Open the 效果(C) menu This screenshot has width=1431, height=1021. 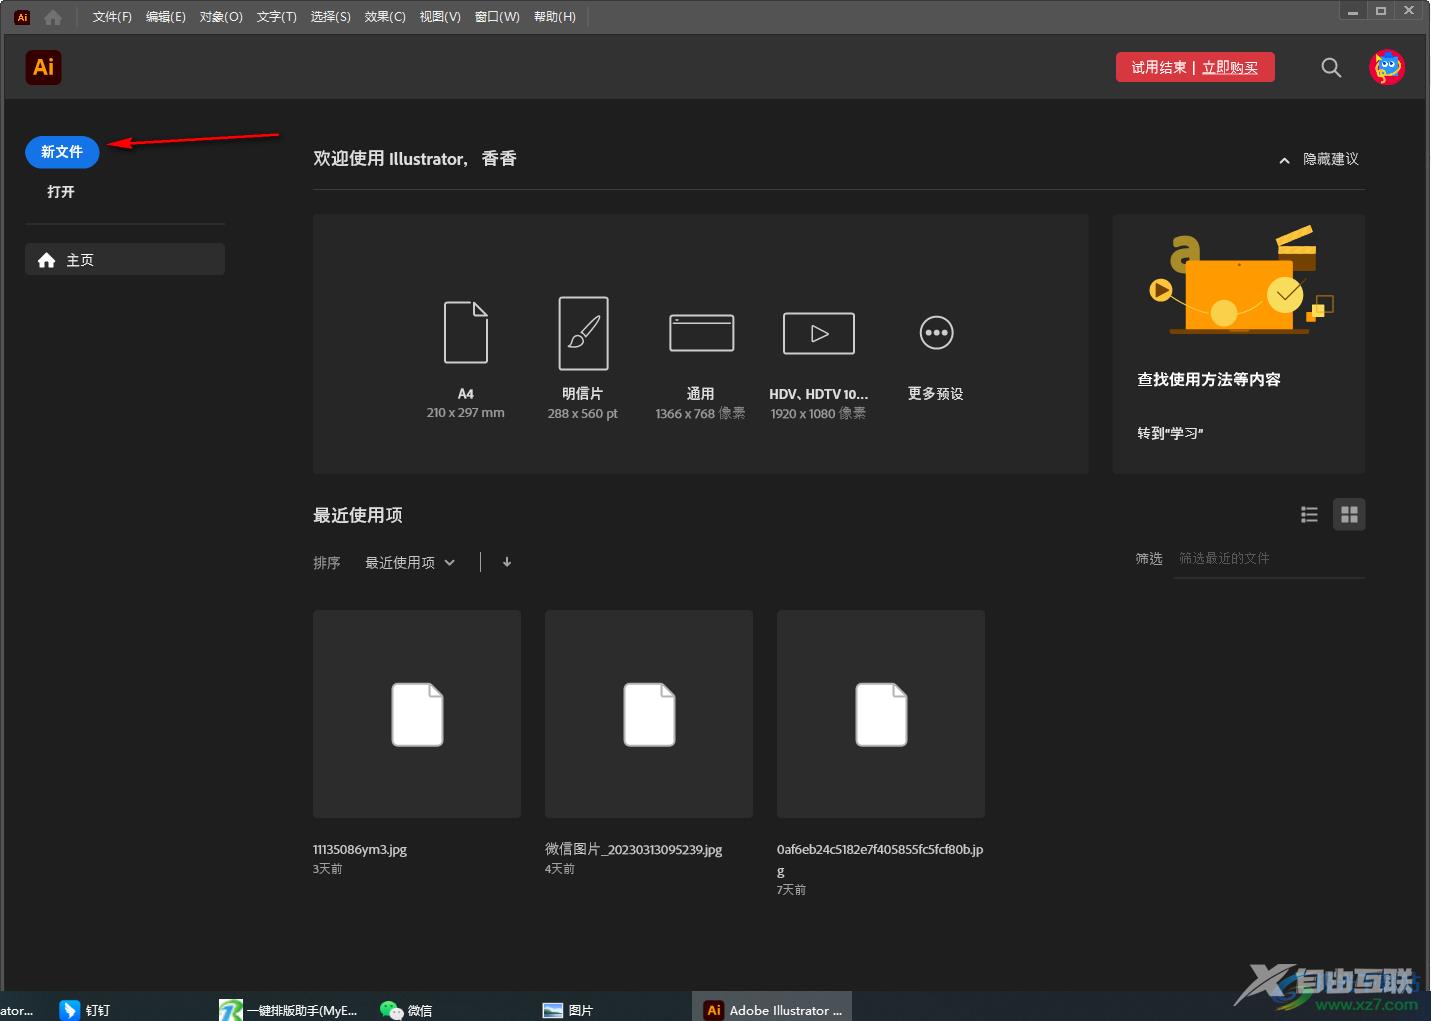pyautogui.click(x=385, y=17)
